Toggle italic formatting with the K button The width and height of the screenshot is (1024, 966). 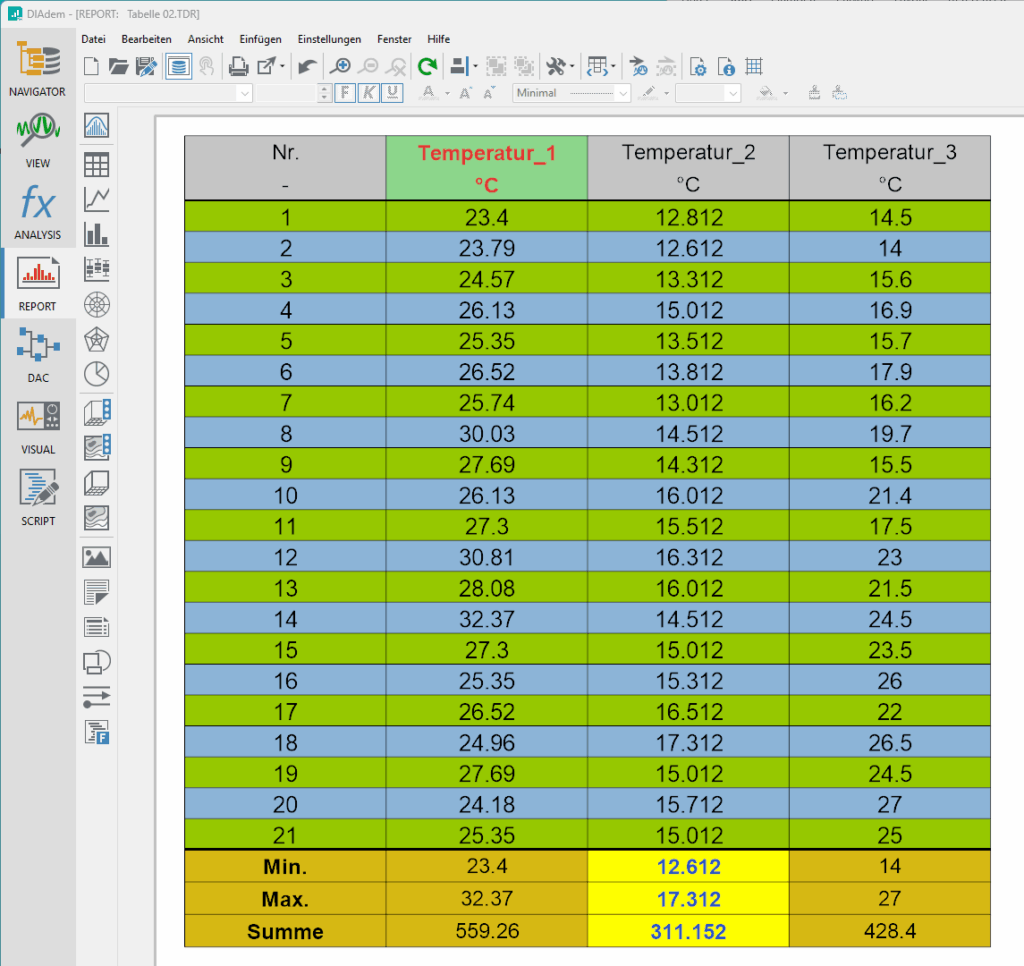click(369, 93)
